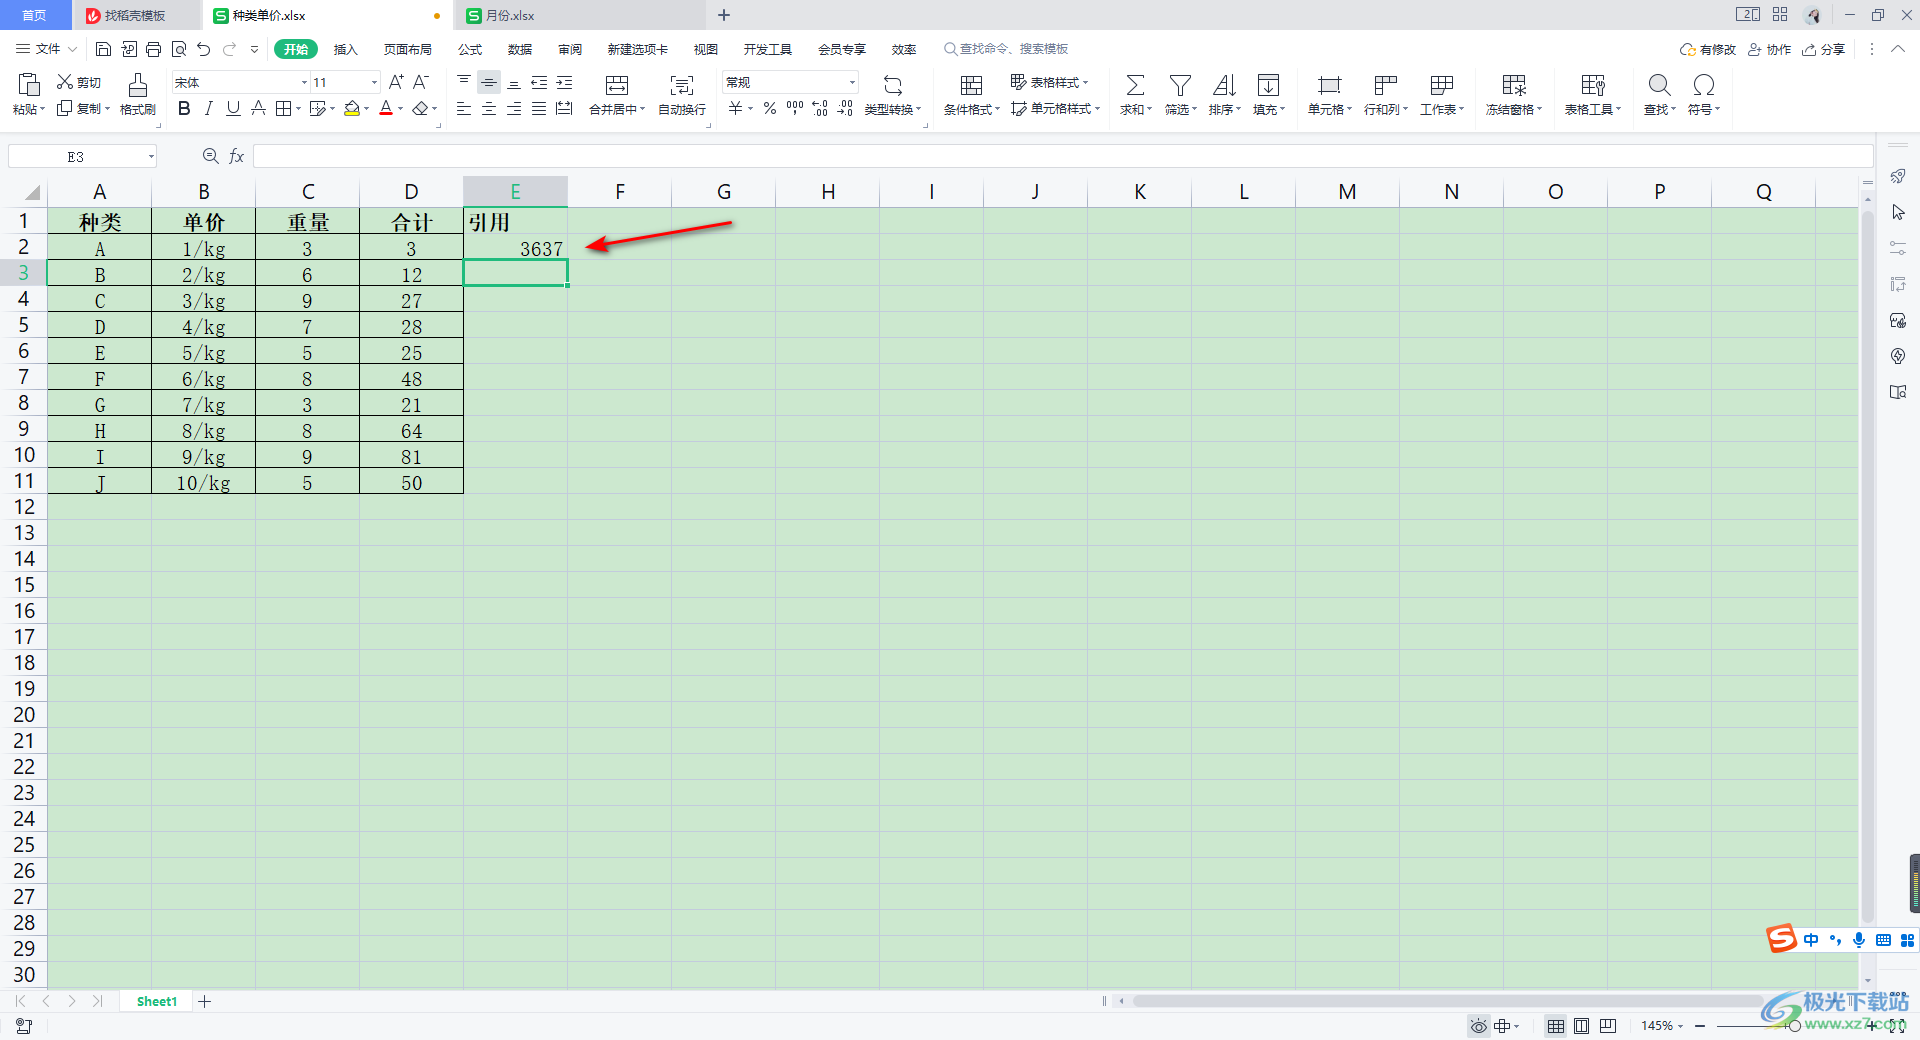
Task: Open the fill color dropdown arrow
Action: pyautogui.click(x=367, y=108)
